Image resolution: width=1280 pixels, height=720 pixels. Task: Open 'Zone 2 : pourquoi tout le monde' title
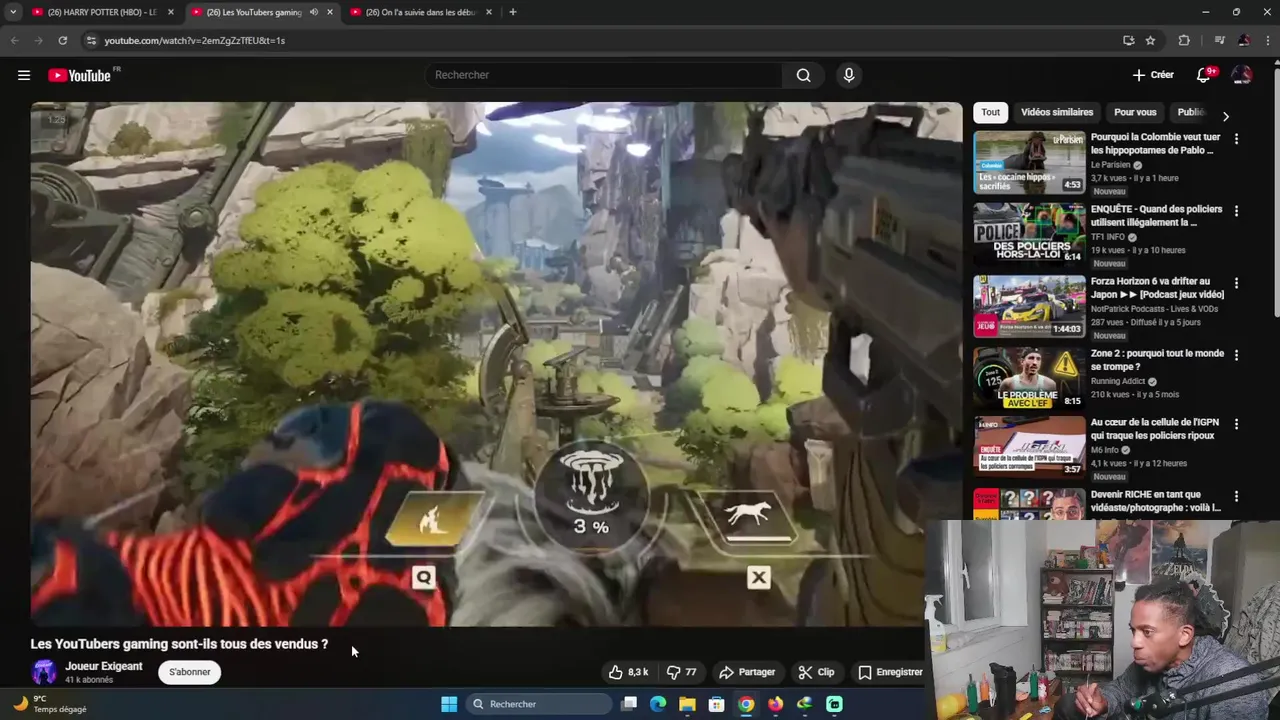1157,360
